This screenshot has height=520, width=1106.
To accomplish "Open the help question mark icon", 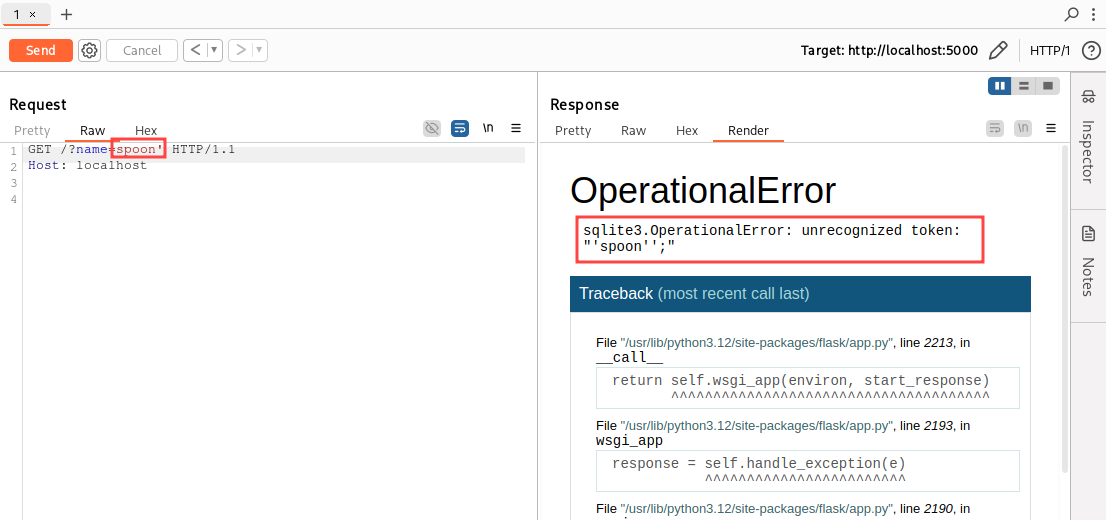I will click(1091, 50).
